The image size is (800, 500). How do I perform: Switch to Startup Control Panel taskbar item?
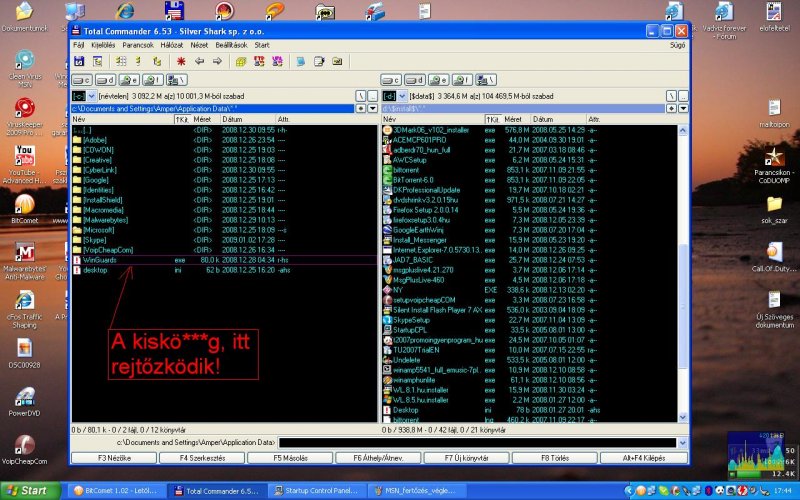pyautogui.click(x=317, y=491)
